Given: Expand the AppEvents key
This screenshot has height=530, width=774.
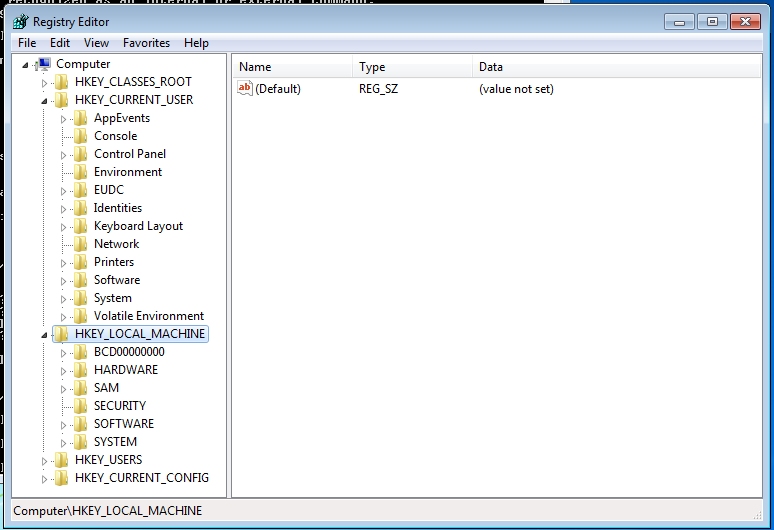Looking at the screenshot, I should coord(63,119).
